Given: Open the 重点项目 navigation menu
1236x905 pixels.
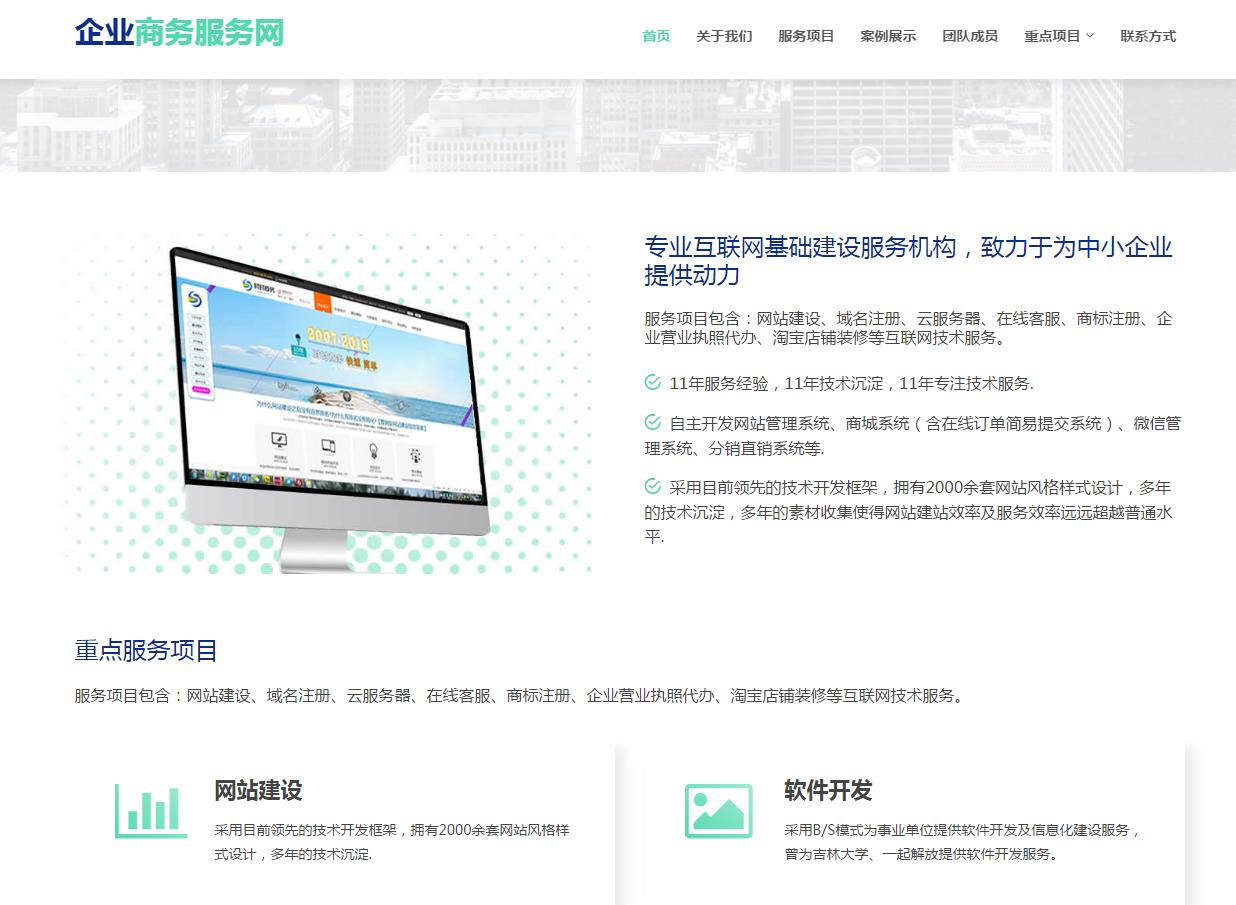Looking at the screenshot, I should pyautogui.click(x=1052, y=36).
